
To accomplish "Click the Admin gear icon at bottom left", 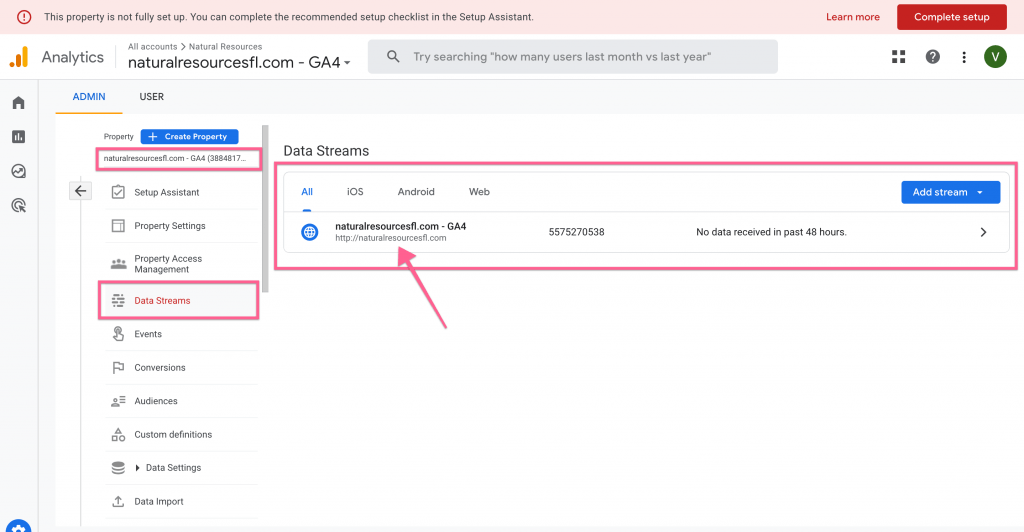I will coord(18,527).
